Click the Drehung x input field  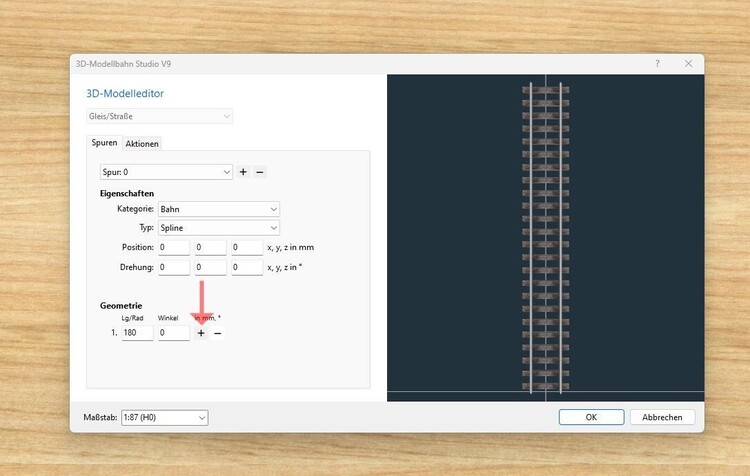pos(174,267)
